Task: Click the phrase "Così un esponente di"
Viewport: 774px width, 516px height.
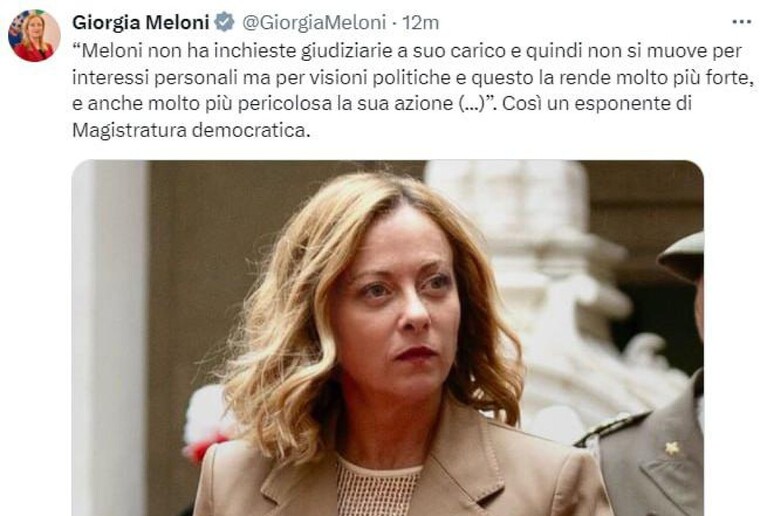Action: pyautogui.click(x=598, y=104)
